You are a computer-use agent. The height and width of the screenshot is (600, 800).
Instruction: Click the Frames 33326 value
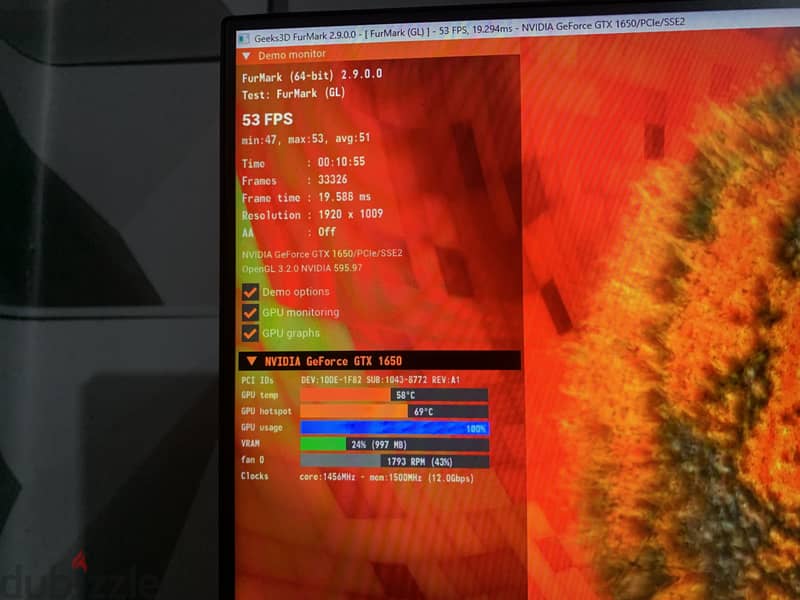333,180
